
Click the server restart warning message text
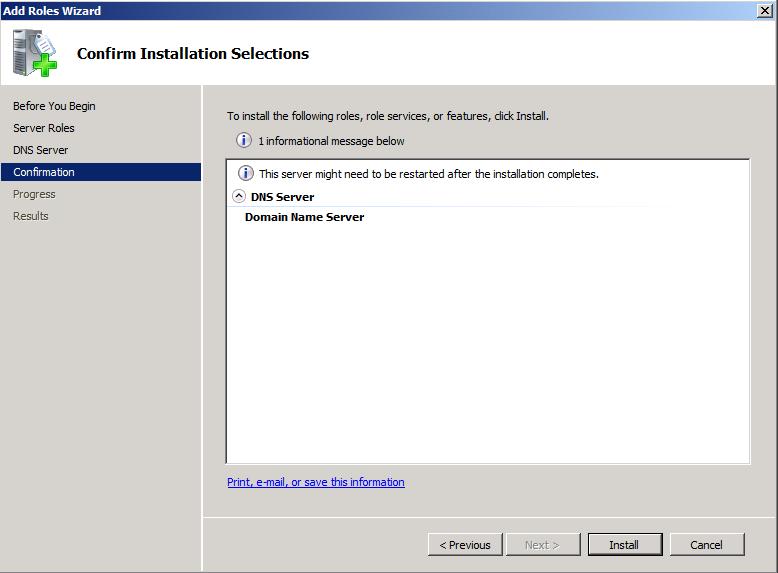point(429,174)
